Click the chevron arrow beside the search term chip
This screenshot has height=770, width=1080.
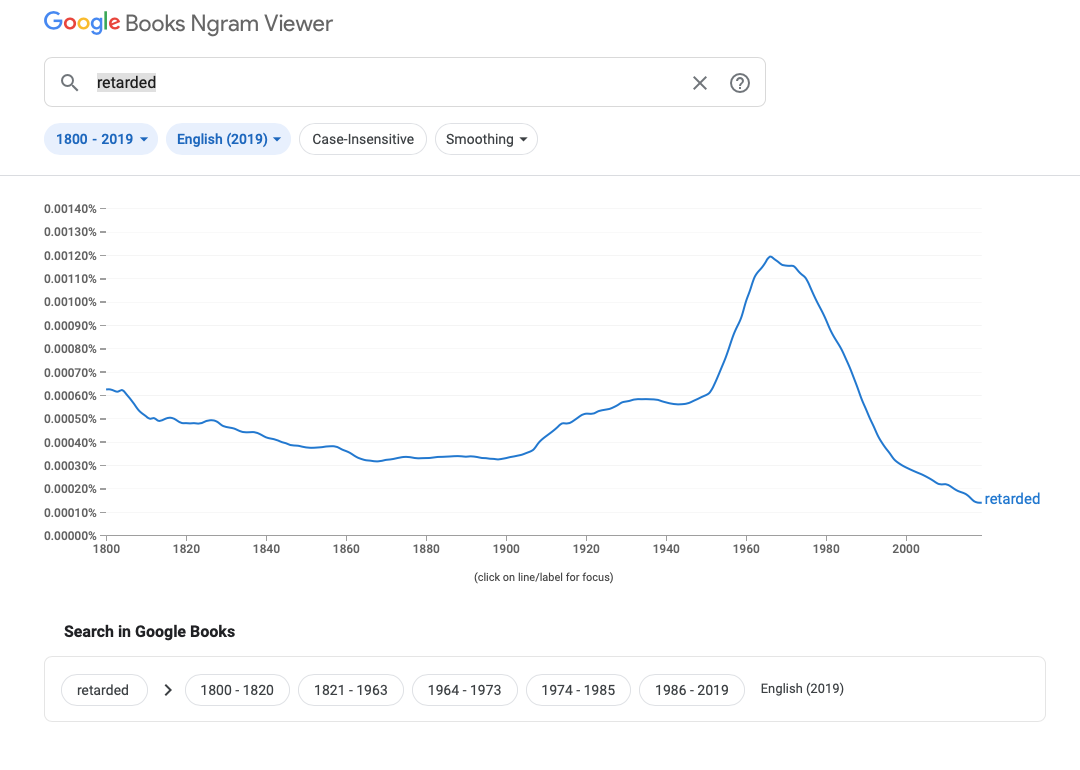(167, 690)
